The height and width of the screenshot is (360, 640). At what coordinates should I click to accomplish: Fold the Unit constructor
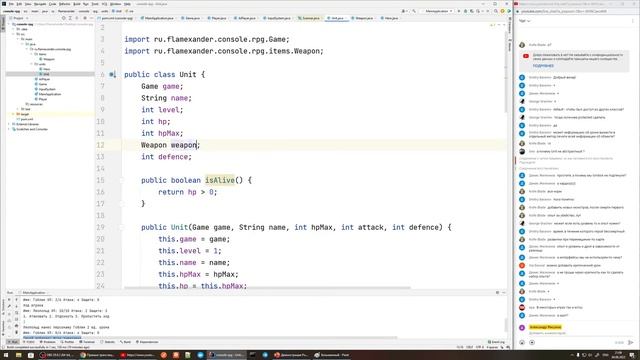[x=122, y=227]
